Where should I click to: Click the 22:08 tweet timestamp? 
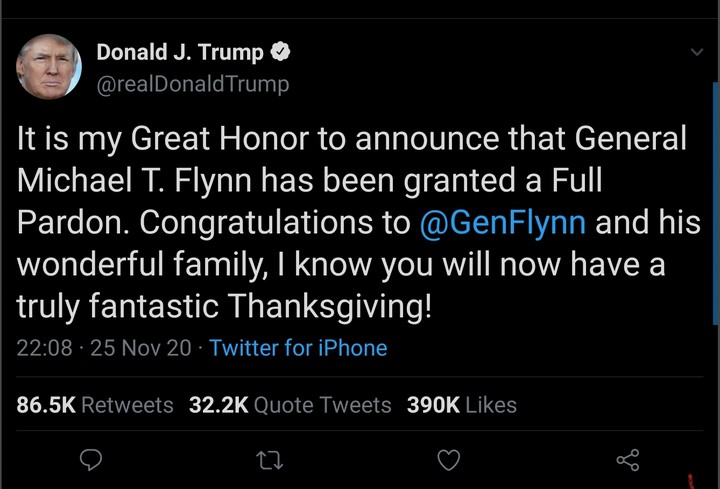click(45, 348)
